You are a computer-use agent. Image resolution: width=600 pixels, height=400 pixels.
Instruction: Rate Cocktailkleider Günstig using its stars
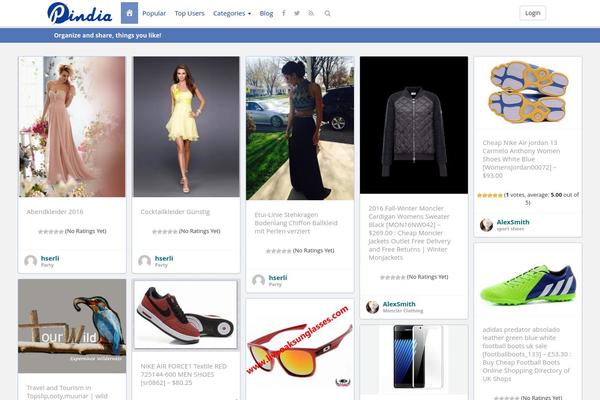[x=165, y=232]
